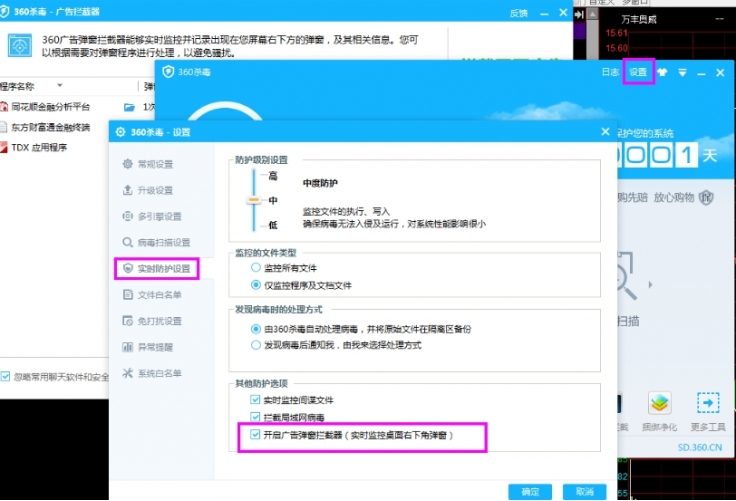Click 设置 link in 360杀毒 title bar
Screen dimensions: 736x501
click(638, 72)
